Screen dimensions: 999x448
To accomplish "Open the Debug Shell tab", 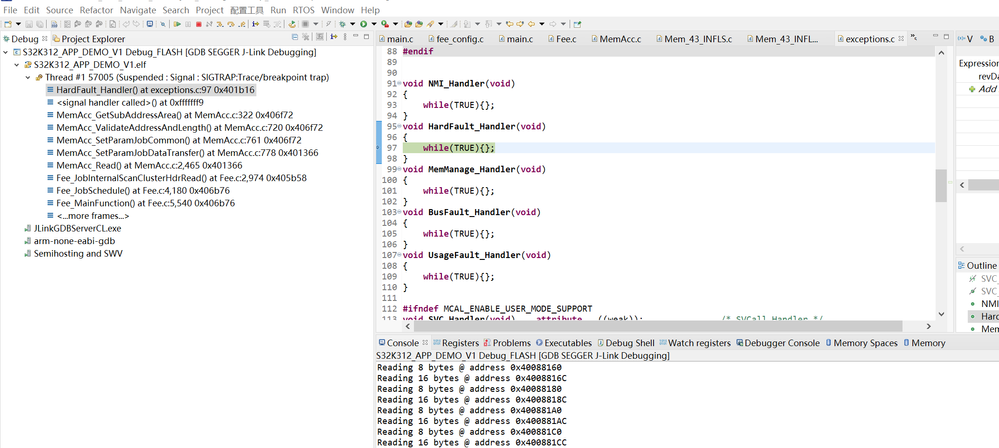I will (x=625, y=343).
